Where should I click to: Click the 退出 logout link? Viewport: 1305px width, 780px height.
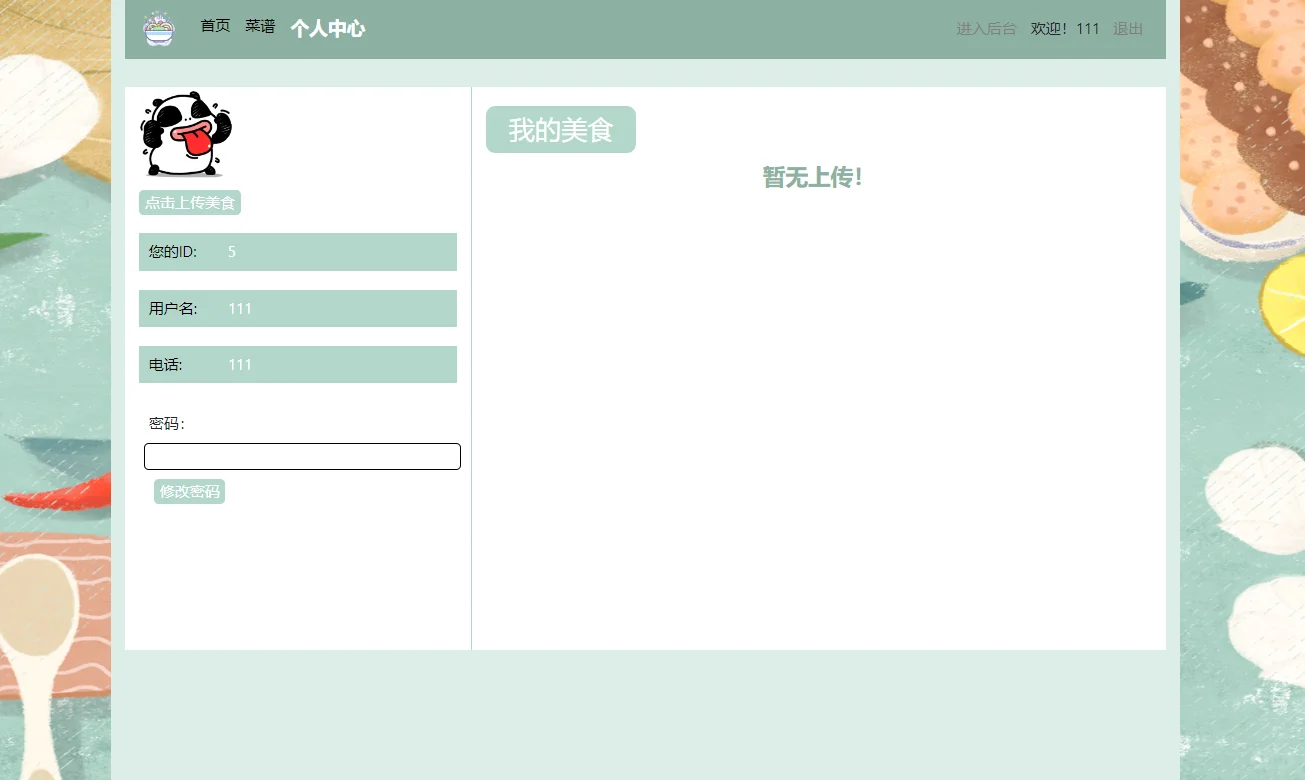(1127, 29)
